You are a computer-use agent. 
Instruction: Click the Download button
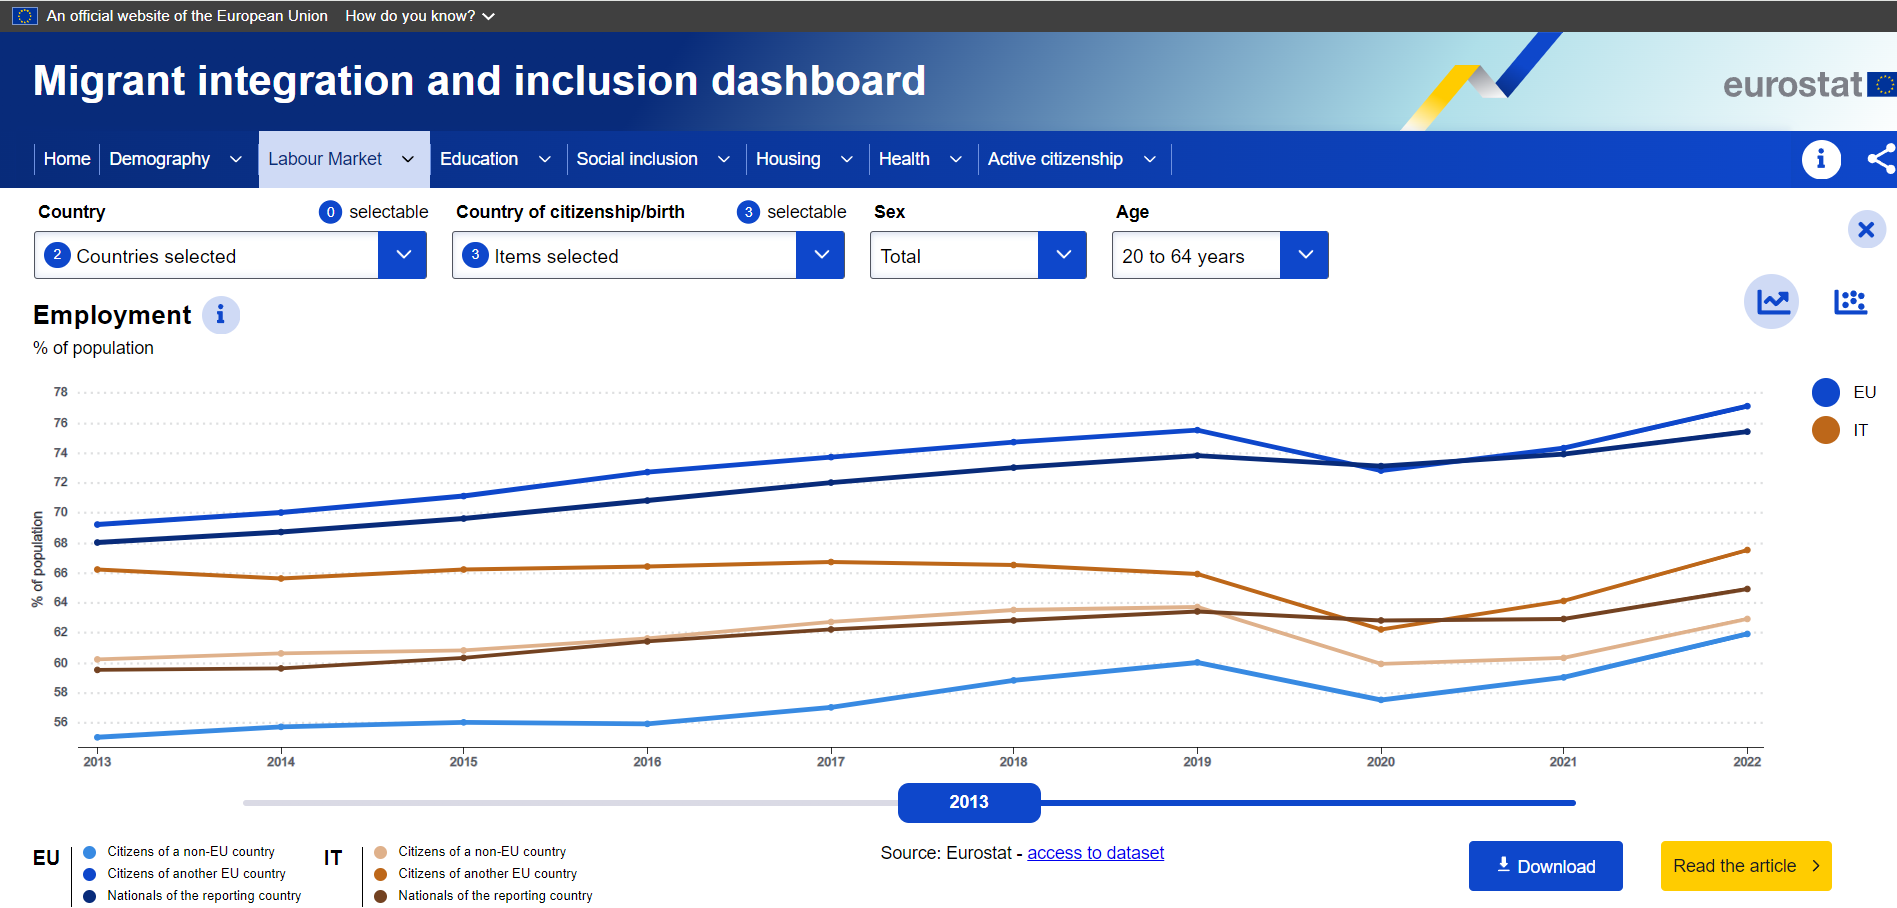pos(1545,866)
